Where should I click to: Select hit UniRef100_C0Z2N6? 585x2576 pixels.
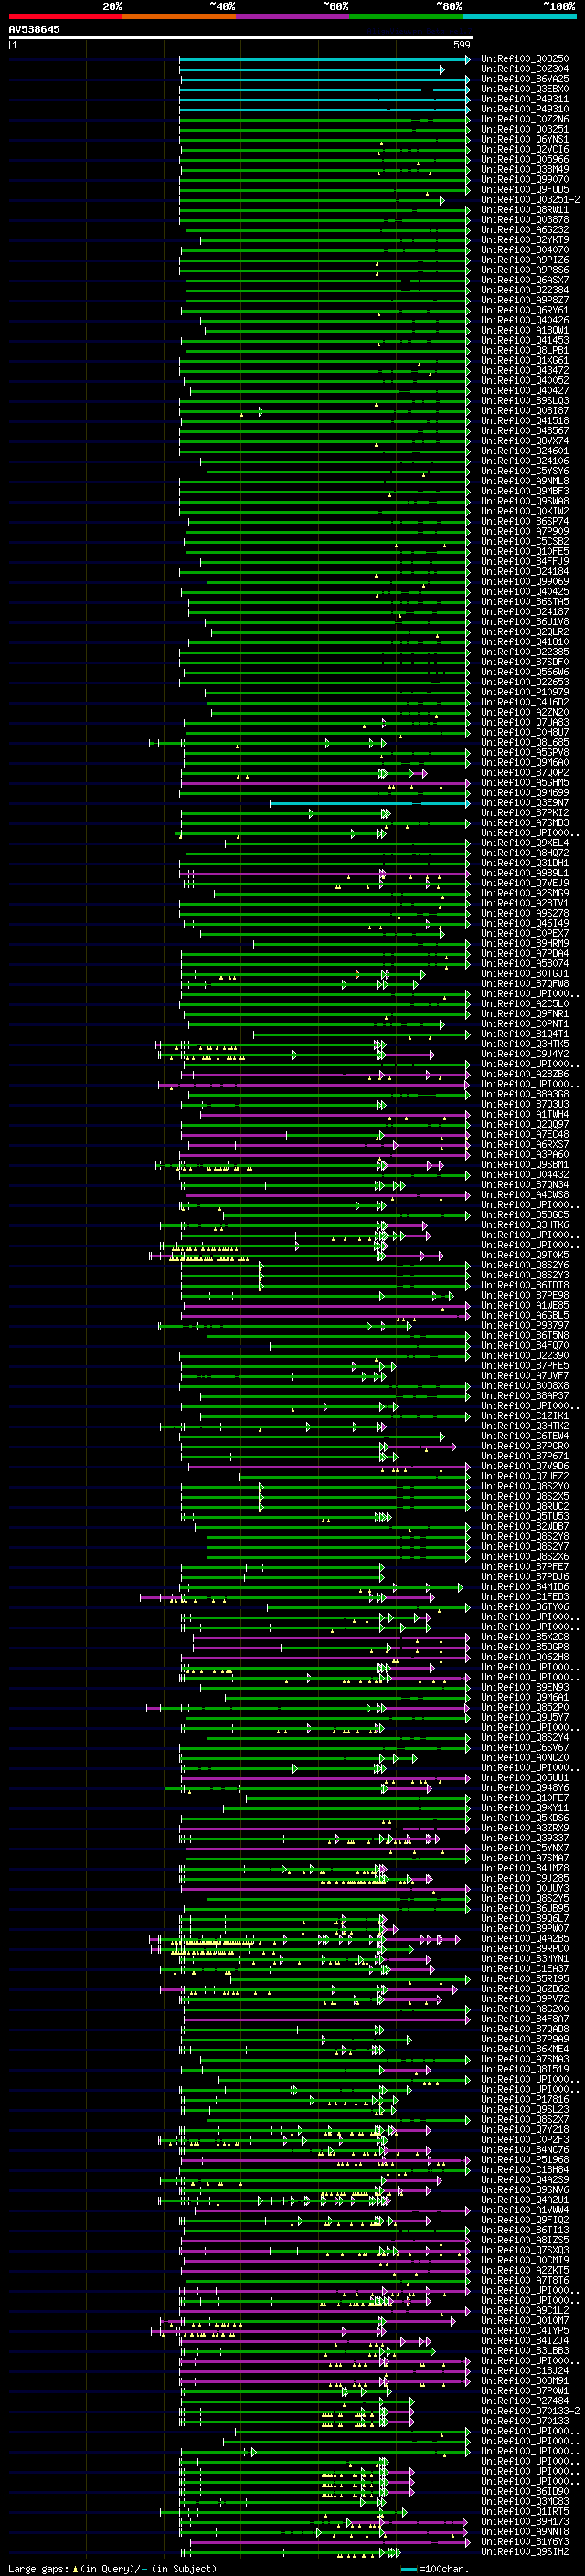pos(525,119)
